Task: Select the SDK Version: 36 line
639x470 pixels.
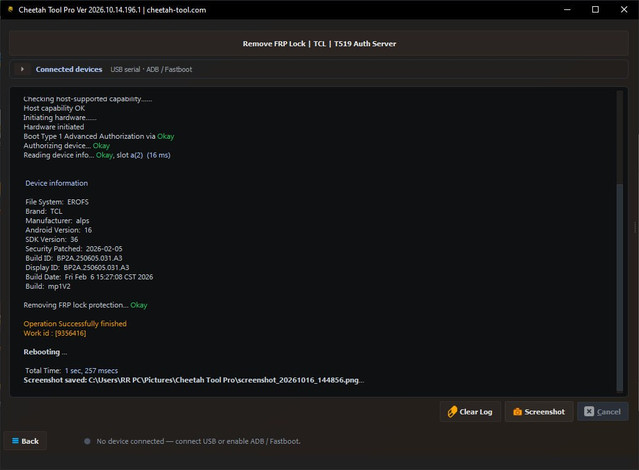Action: [x=52, y=239]
